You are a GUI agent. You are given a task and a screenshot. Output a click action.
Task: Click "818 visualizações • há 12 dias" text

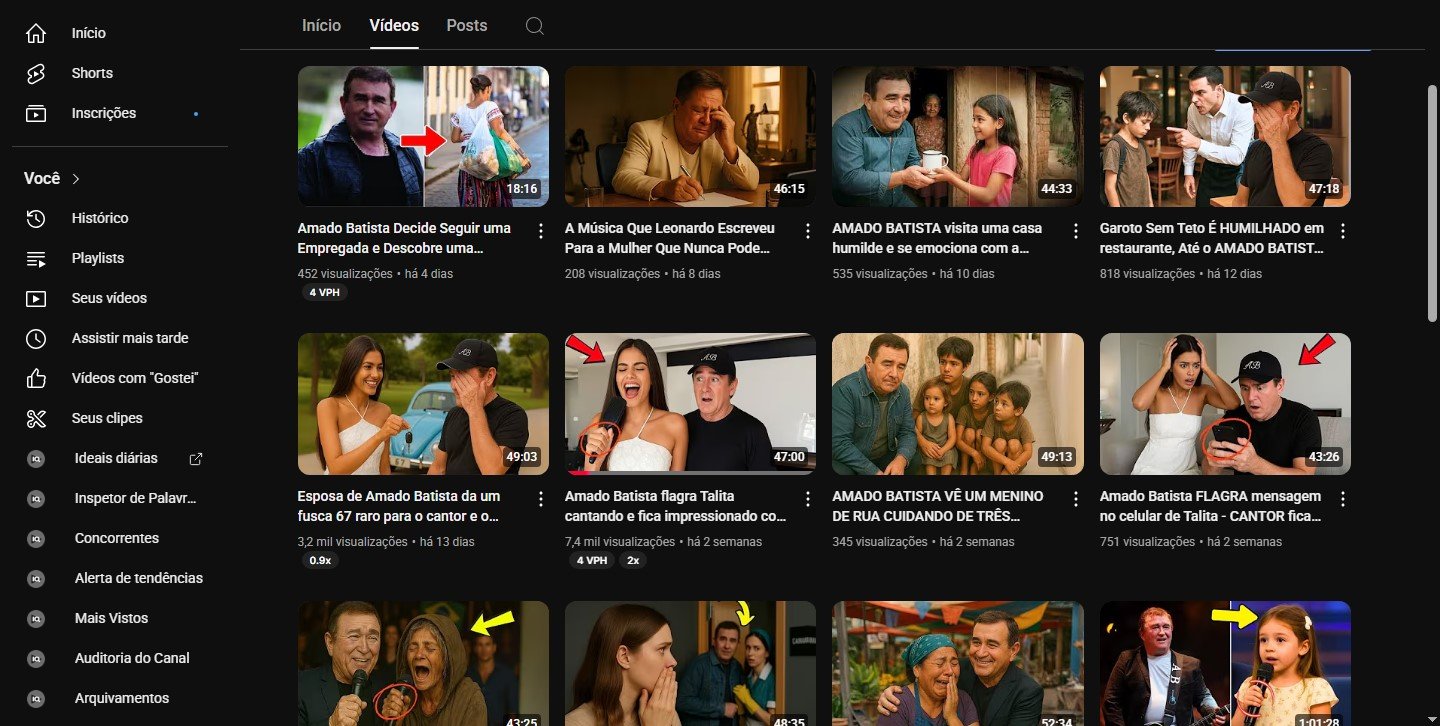pyautogui.click(x=1181, y=274)
